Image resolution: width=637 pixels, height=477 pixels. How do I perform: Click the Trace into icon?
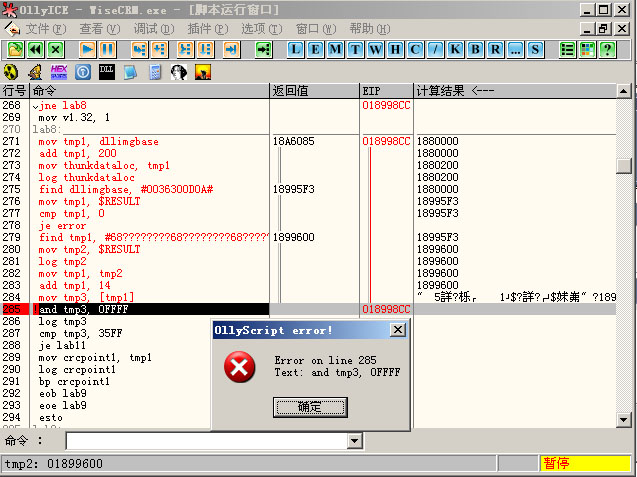click(x=185, y=50)
